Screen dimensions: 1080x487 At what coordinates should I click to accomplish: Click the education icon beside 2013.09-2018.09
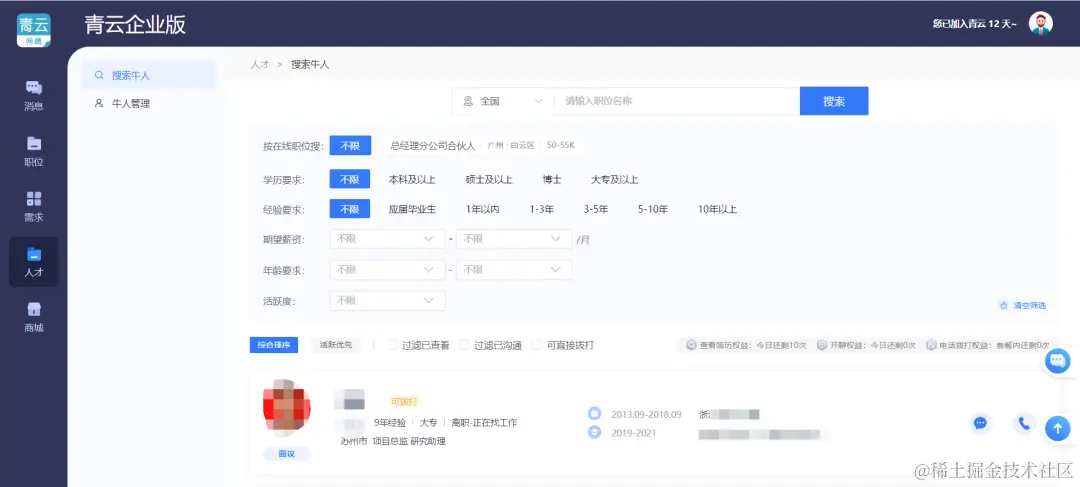click(594, 414)
